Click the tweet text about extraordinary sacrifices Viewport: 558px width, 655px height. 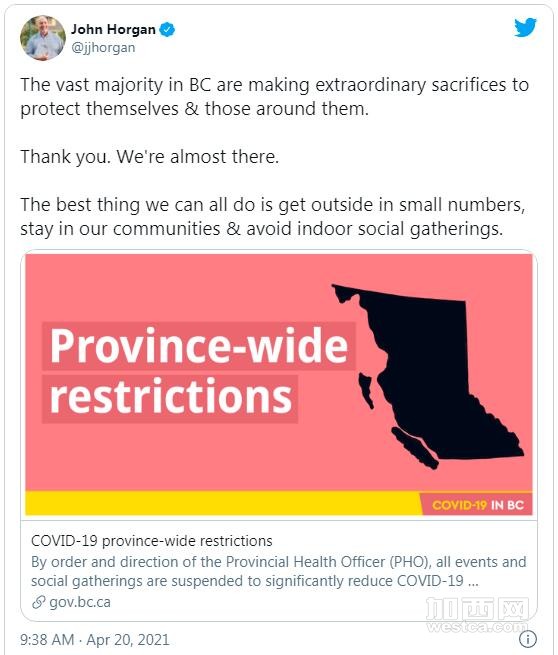pyautogui.click(x=274, y=96)
